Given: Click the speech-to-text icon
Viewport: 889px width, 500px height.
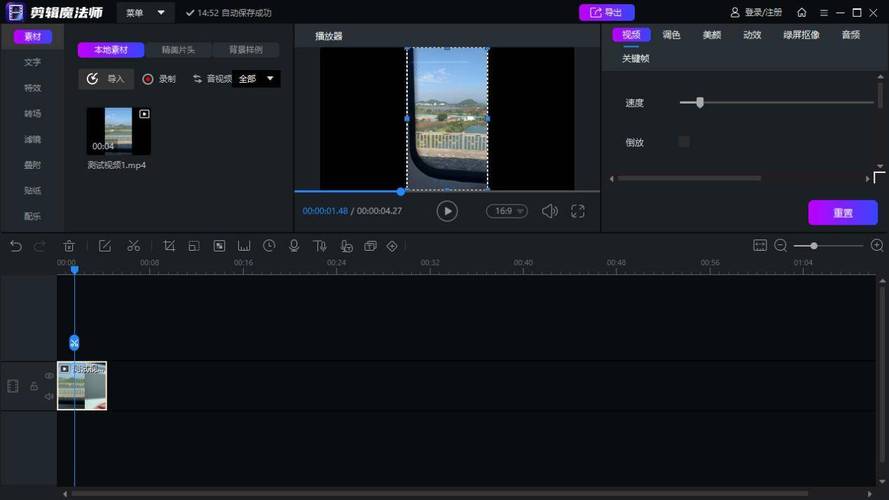Looking at the screenshot, I should [346, 246].
